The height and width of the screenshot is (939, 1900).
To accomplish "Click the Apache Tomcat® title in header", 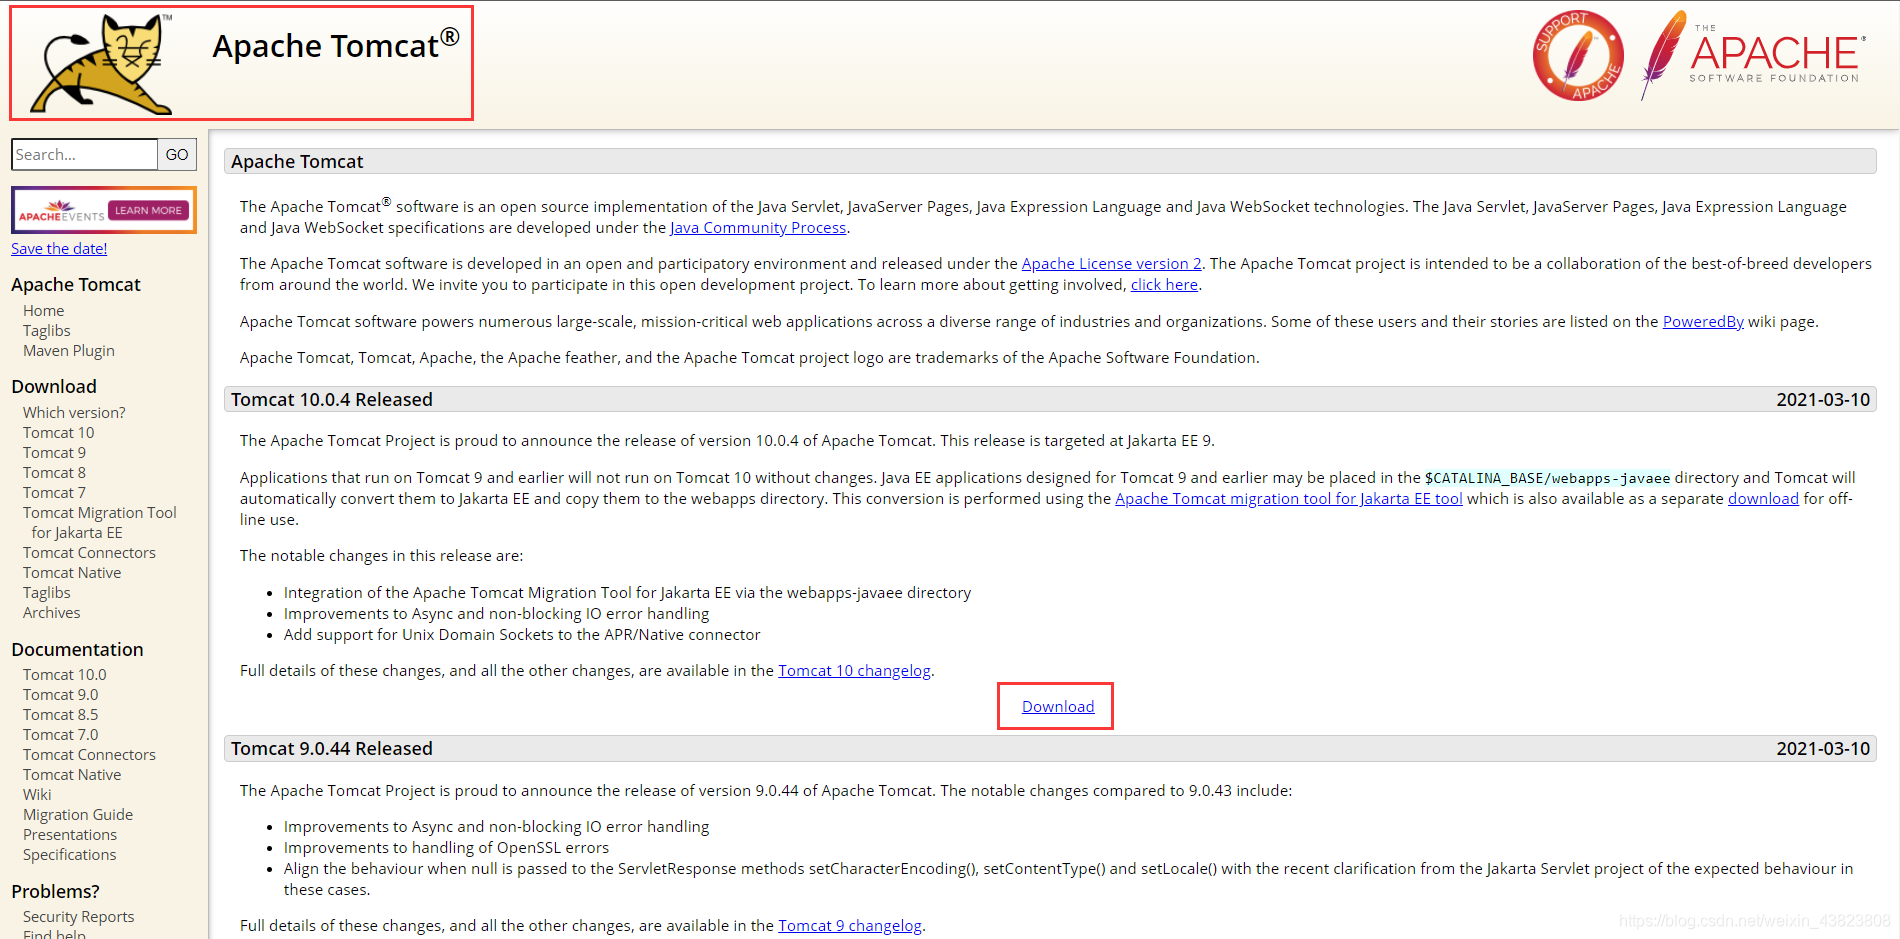I will click(336, 46).
